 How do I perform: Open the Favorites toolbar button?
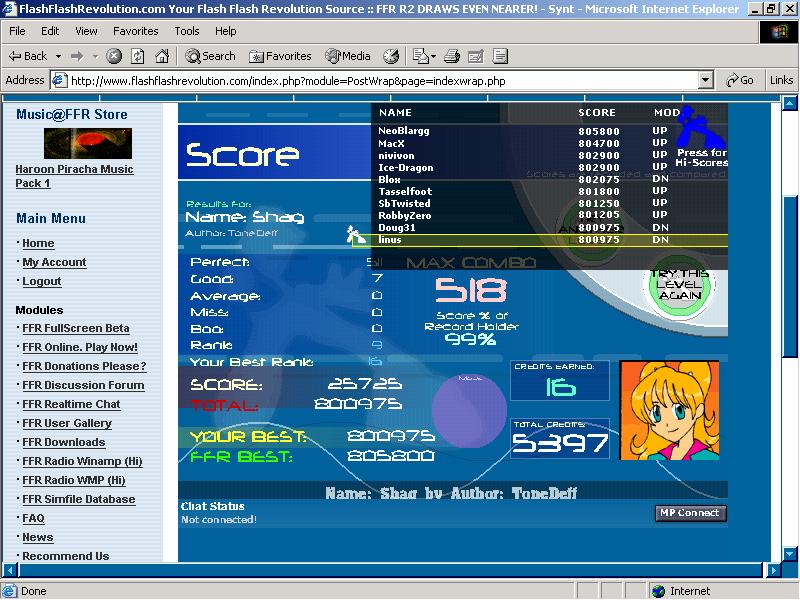(280, 56)
